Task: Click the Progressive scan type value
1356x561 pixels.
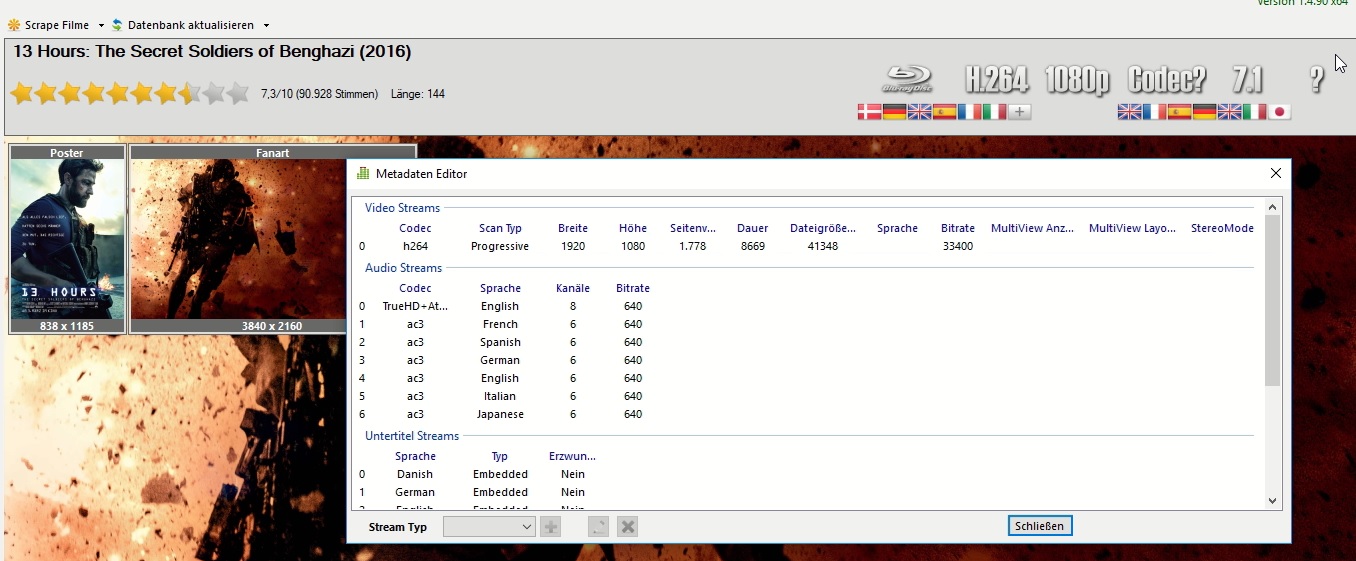Action: click(x=500, y=246)
